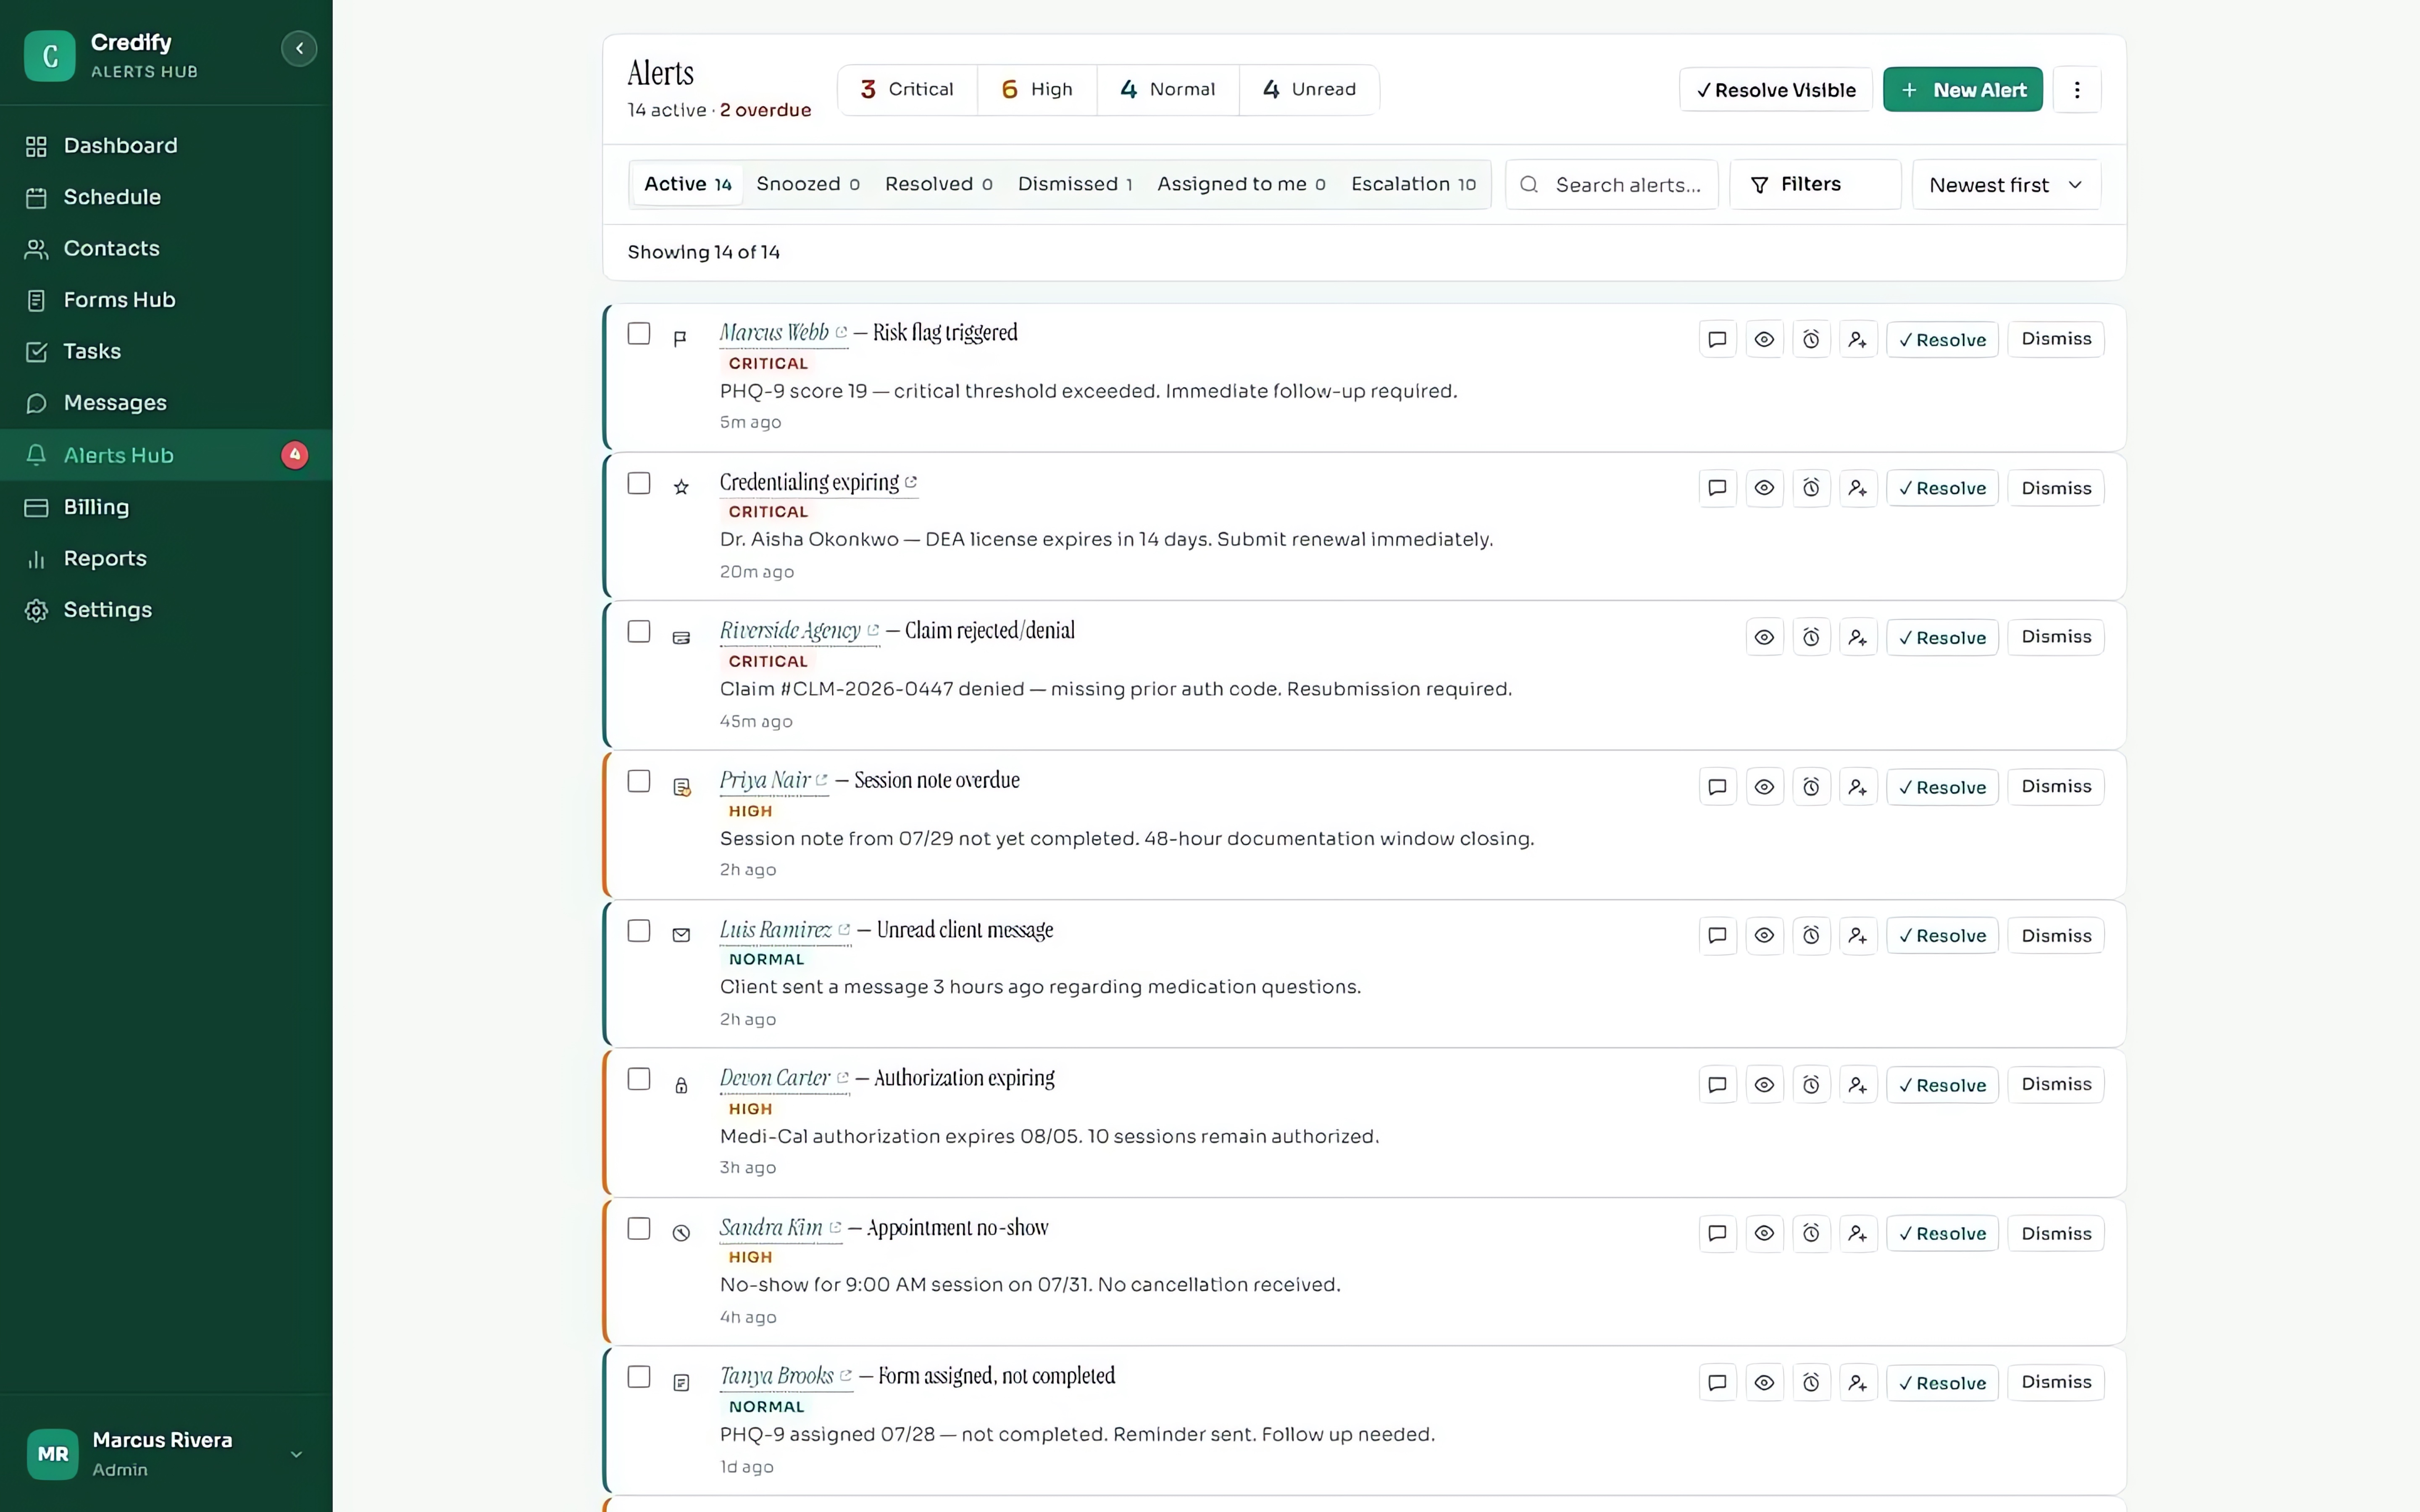The width and height of the screenshot is (2420, 1512).
Task: Click the New Alert button
Action: (1962, 90)
